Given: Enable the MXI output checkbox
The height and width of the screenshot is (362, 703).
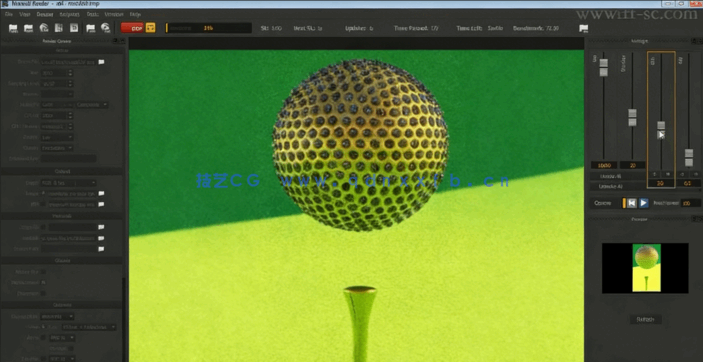Looking at the screenshot, I should 43,204.
